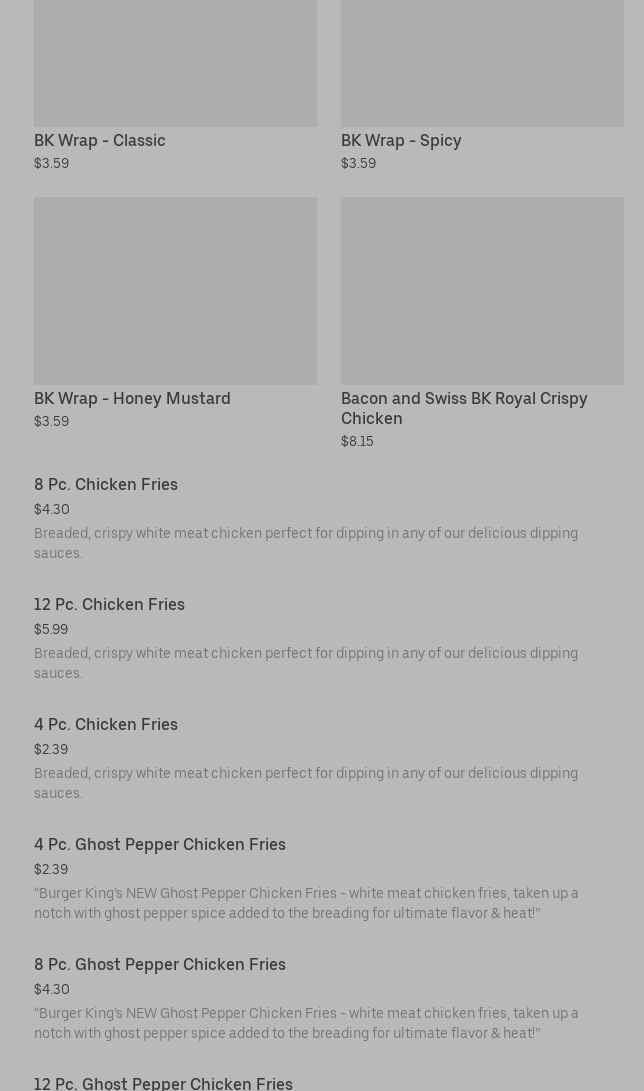Click the BK Wrap - Classic title
The width and height of the screenshot is (644, 1091).
coord(99,141)
